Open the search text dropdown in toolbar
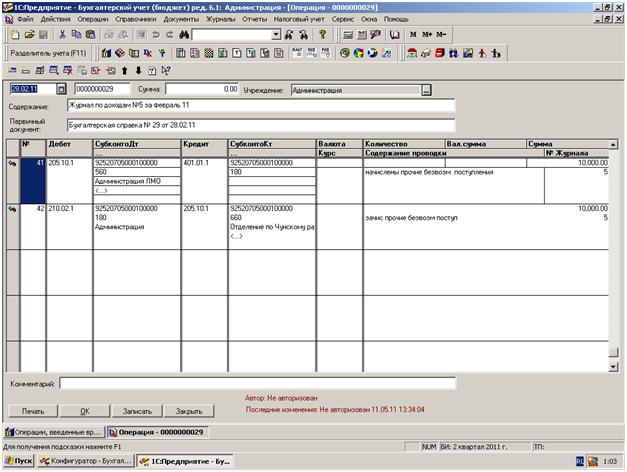627x472 pixels. click(x=276, y=34)
